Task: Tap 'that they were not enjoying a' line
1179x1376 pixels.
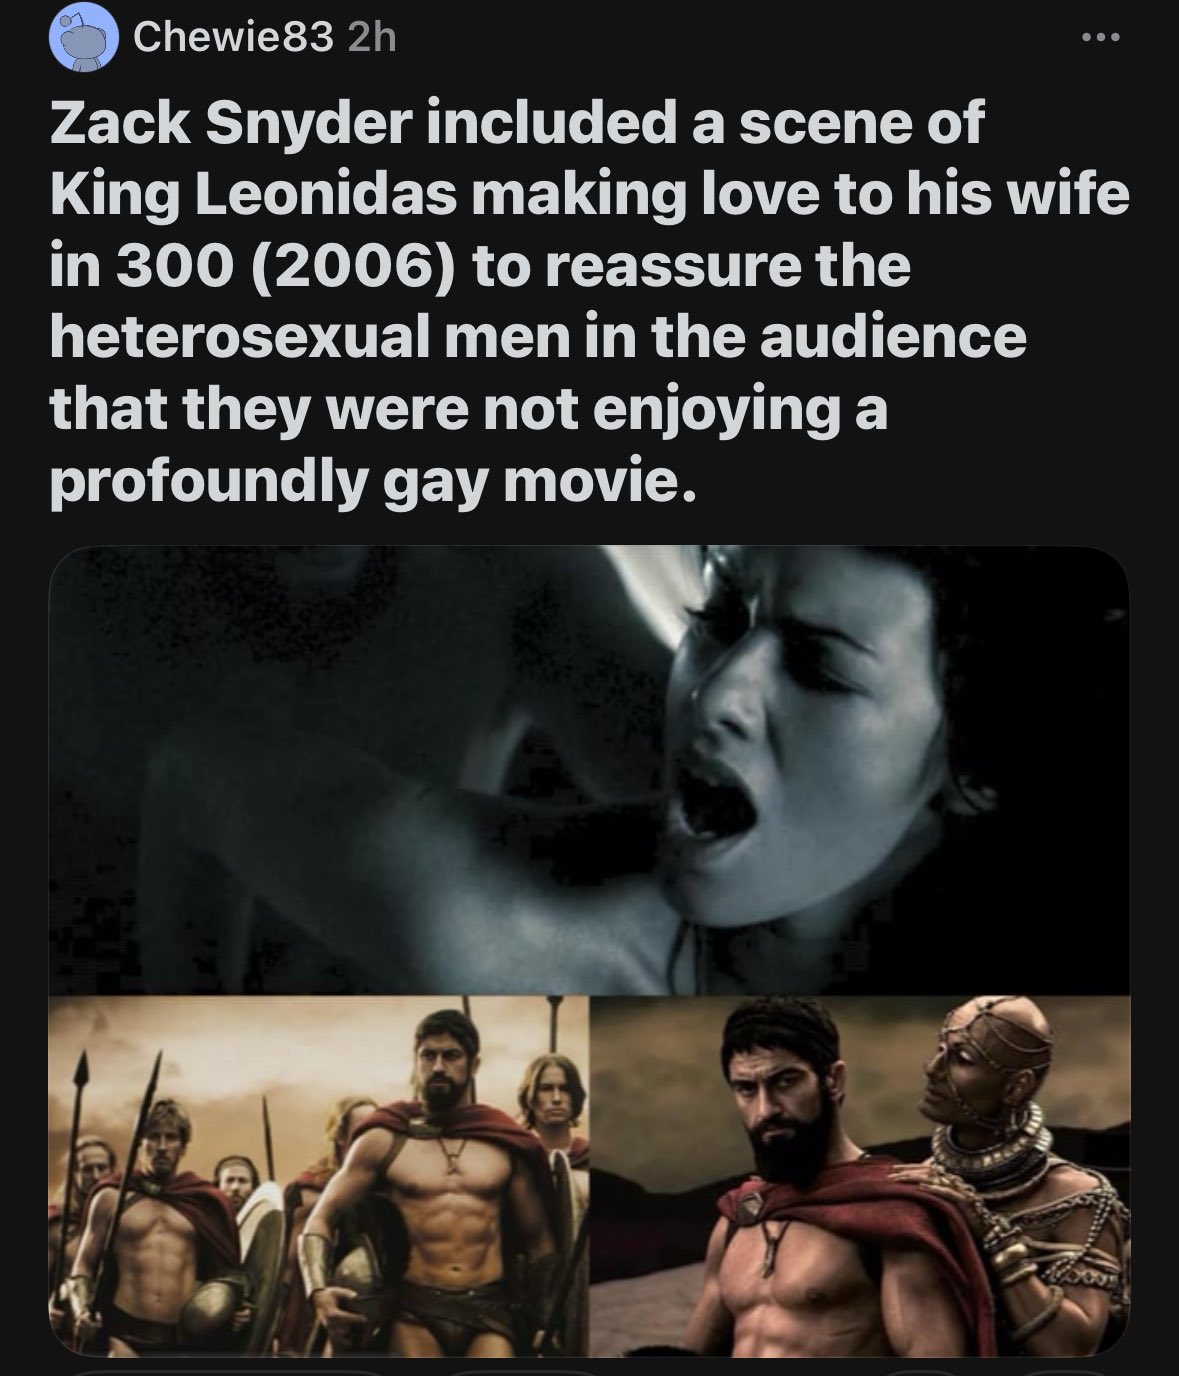Action: (468, 410)
